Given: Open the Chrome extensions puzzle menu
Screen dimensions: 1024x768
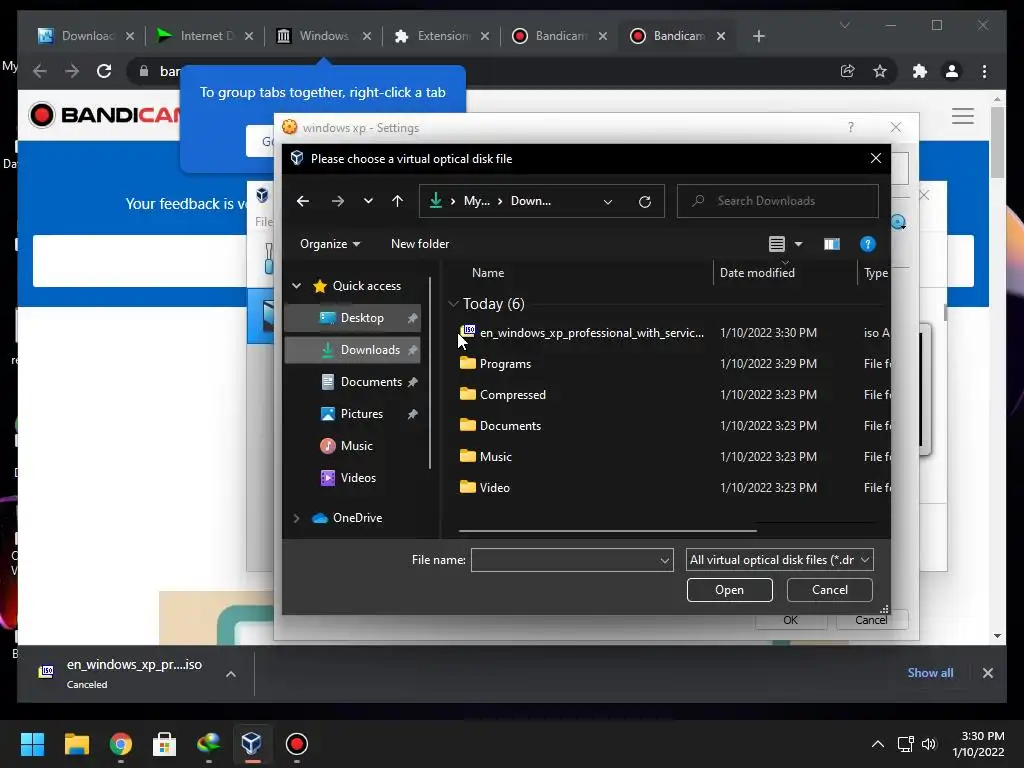Looking at the screenshot, I should 920,71.
